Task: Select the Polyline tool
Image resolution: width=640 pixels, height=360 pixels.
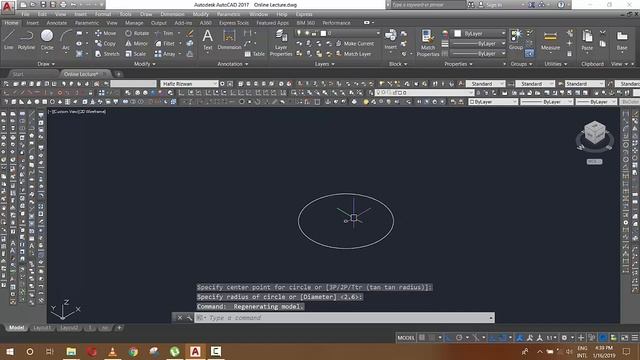Action: click(x=26, y=40)
